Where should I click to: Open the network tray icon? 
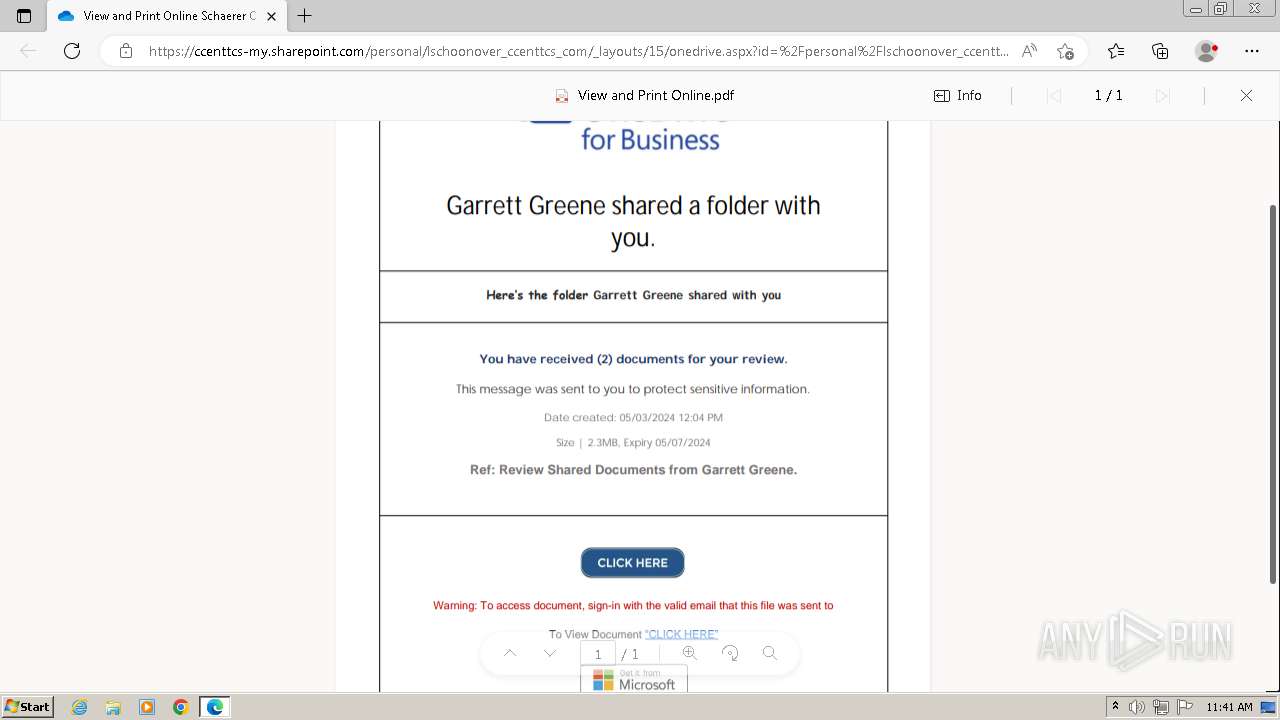pyautogui.click(x=1161, y=707)
